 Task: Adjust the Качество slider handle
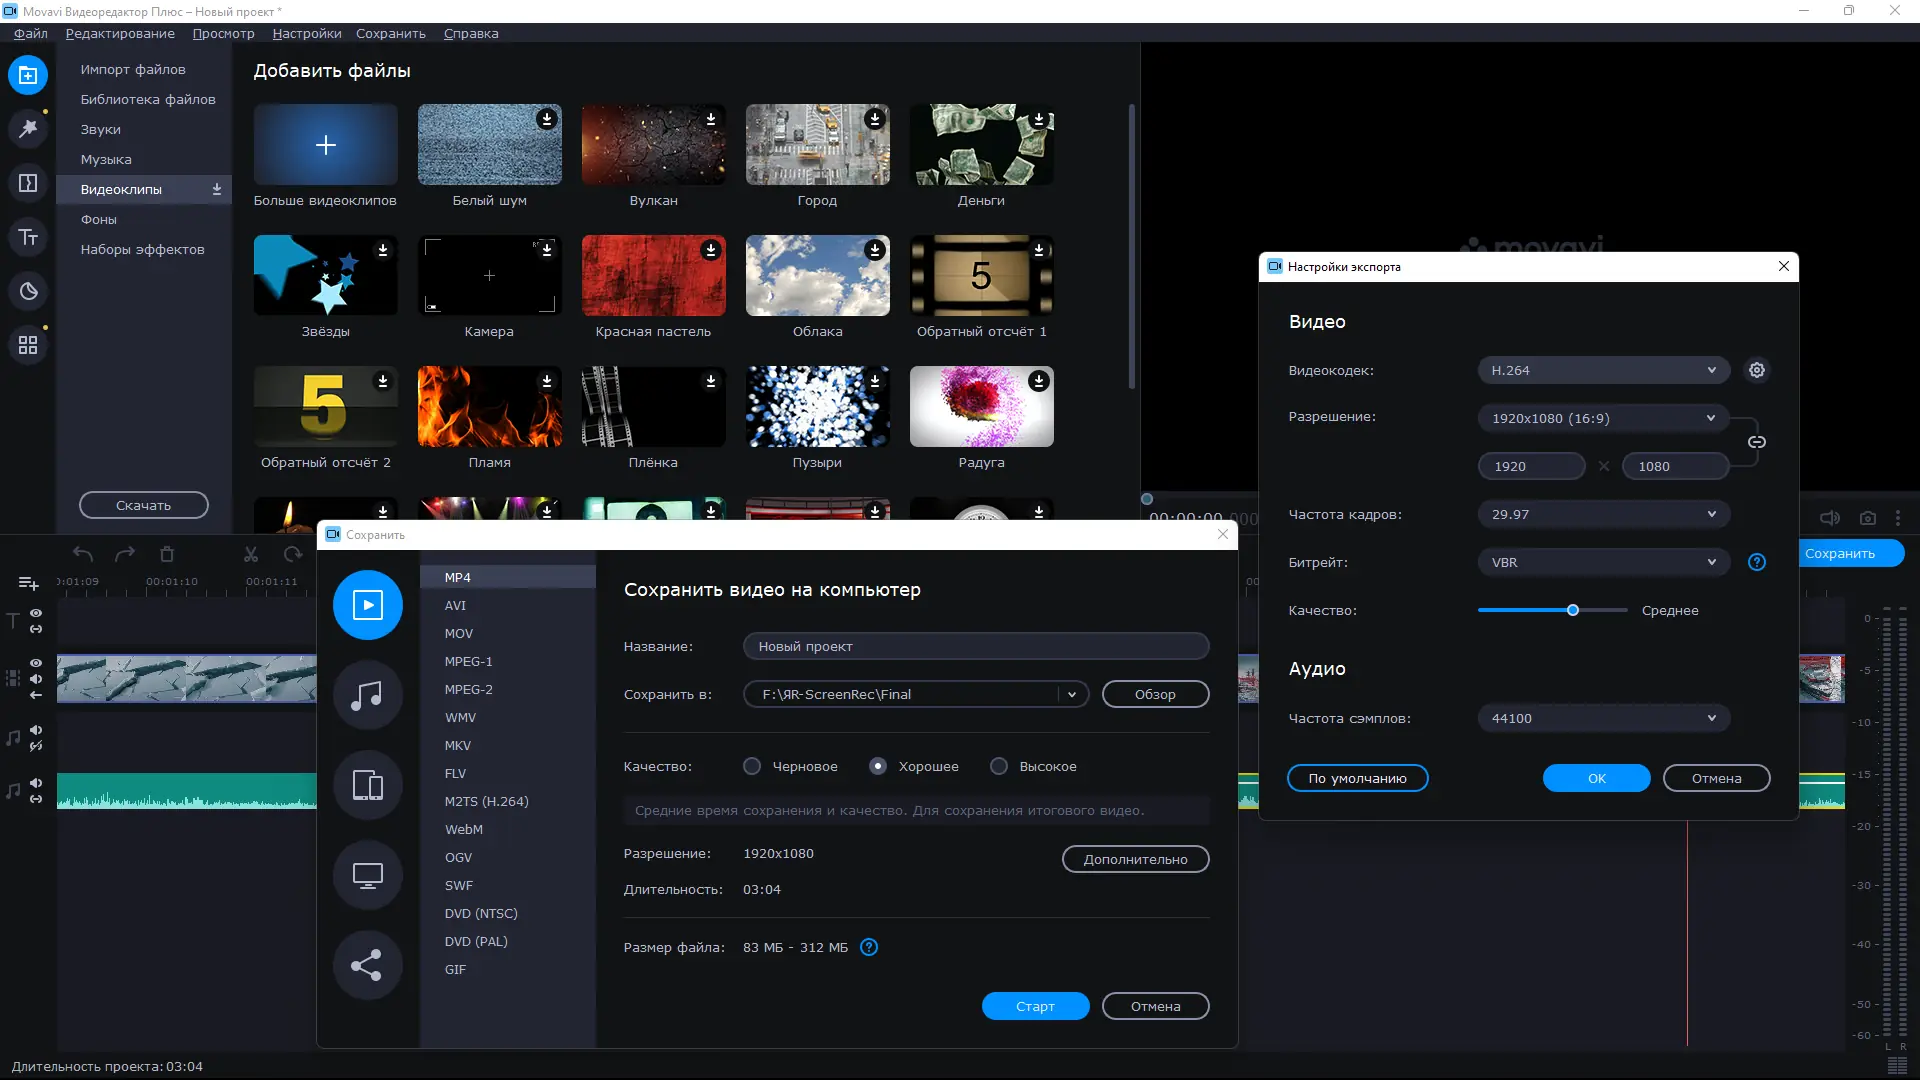click(1573, 611)
